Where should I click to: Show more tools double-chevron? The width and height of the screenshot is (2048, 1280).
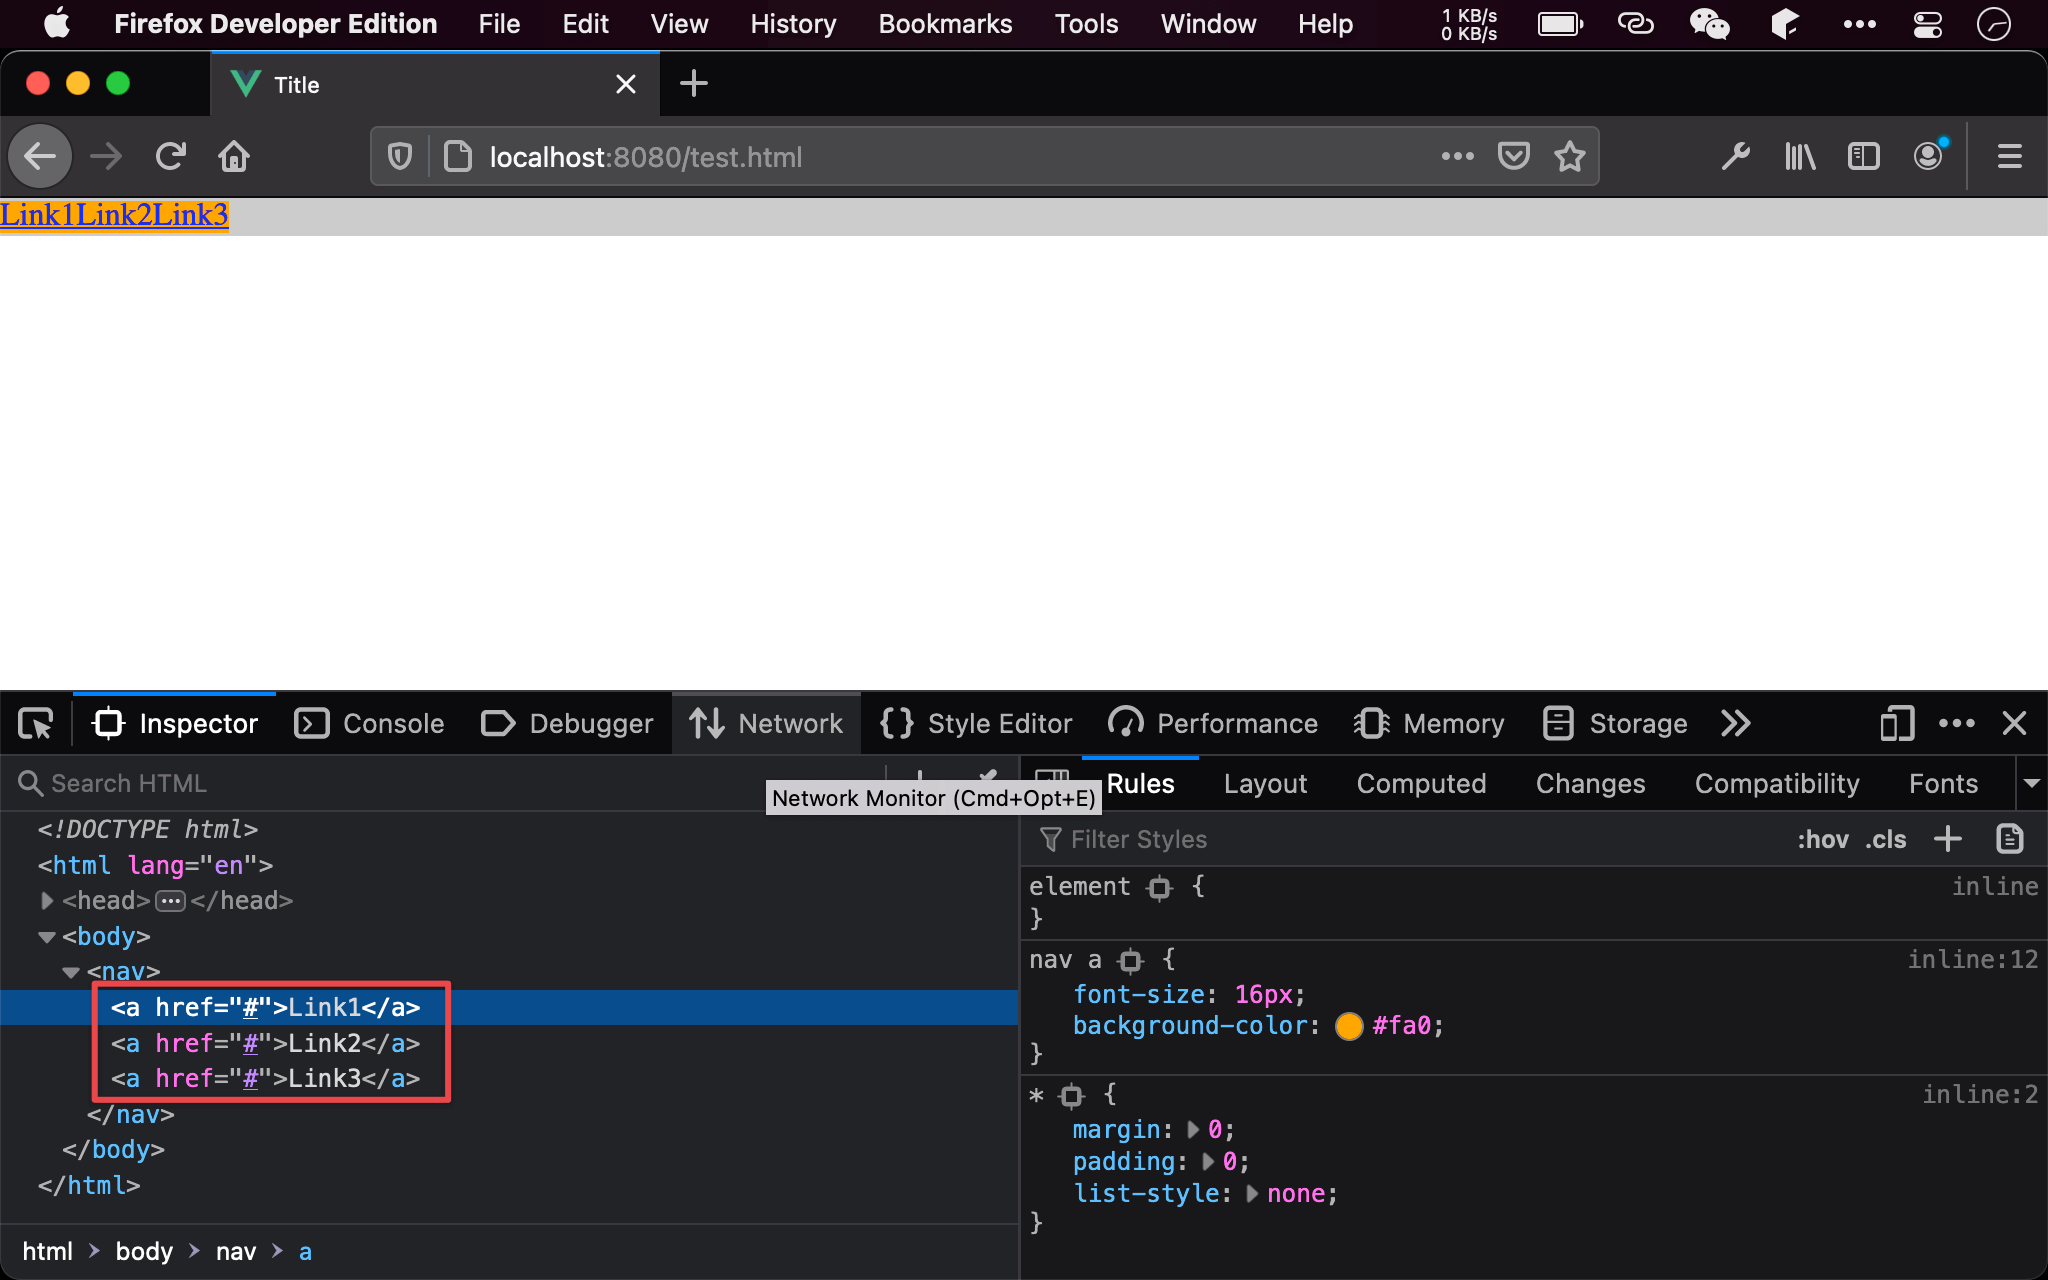pyautogui.click(x=1736, y=723)
